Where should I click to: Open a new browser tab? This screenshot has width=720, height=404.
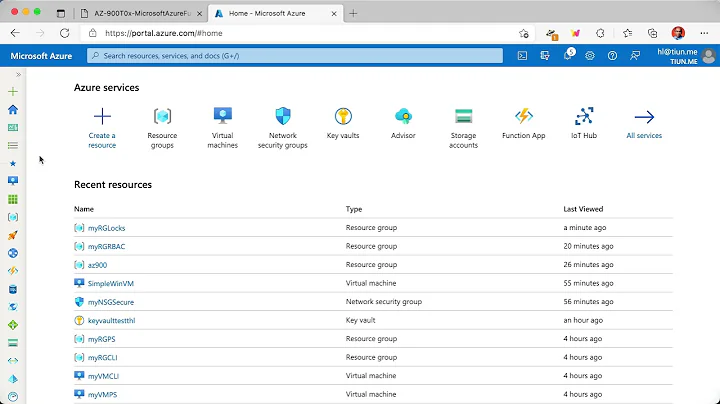353,13
